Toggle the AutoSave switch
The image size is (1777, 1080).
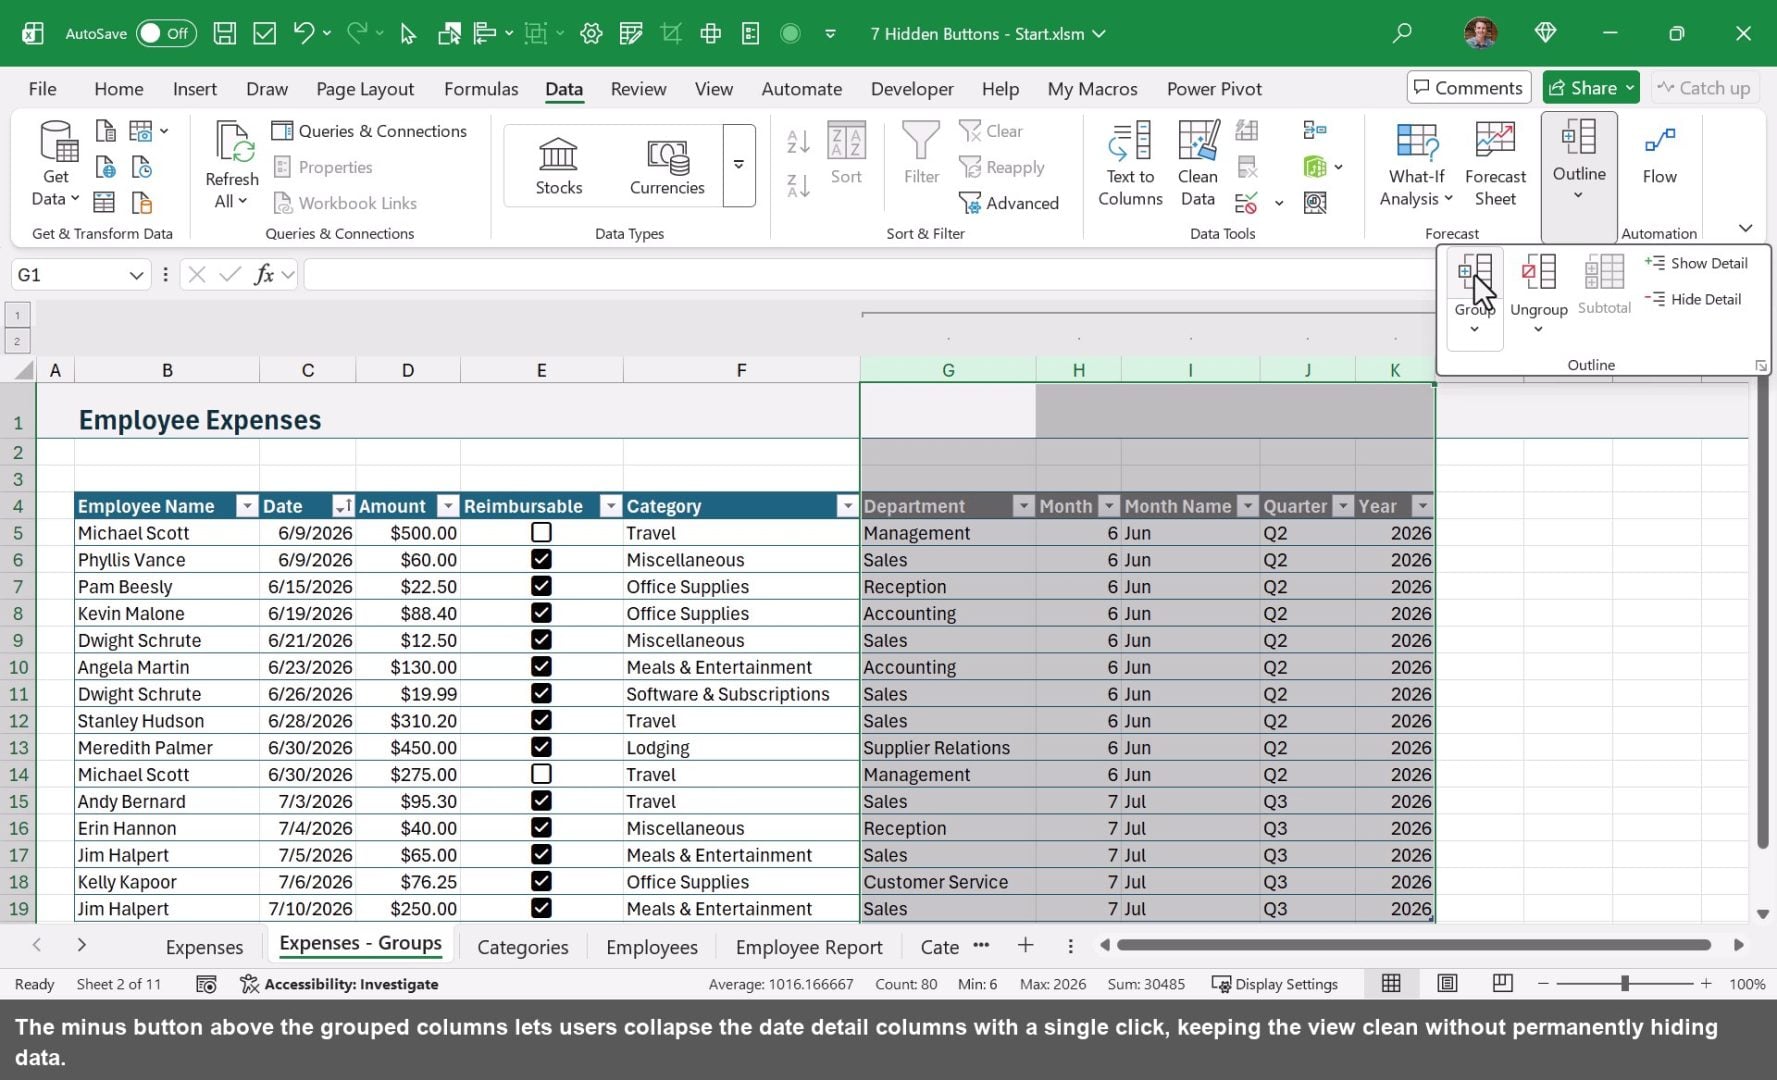[x=166, y=33]
